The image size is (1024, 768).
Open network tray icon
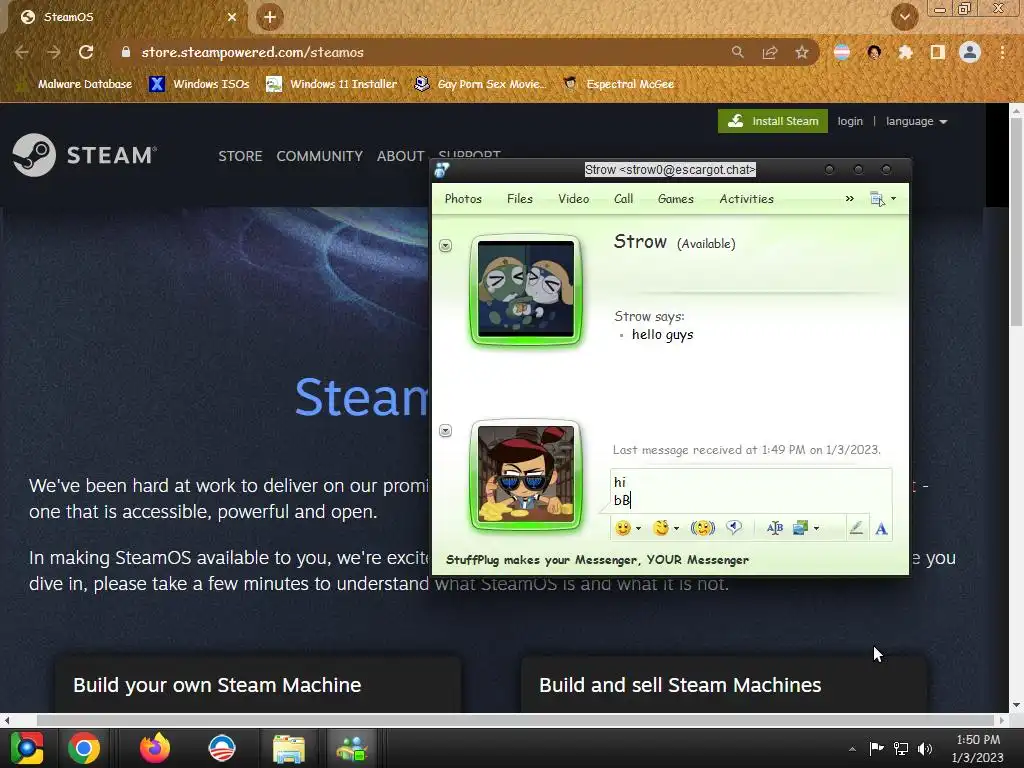pos(901,749)
